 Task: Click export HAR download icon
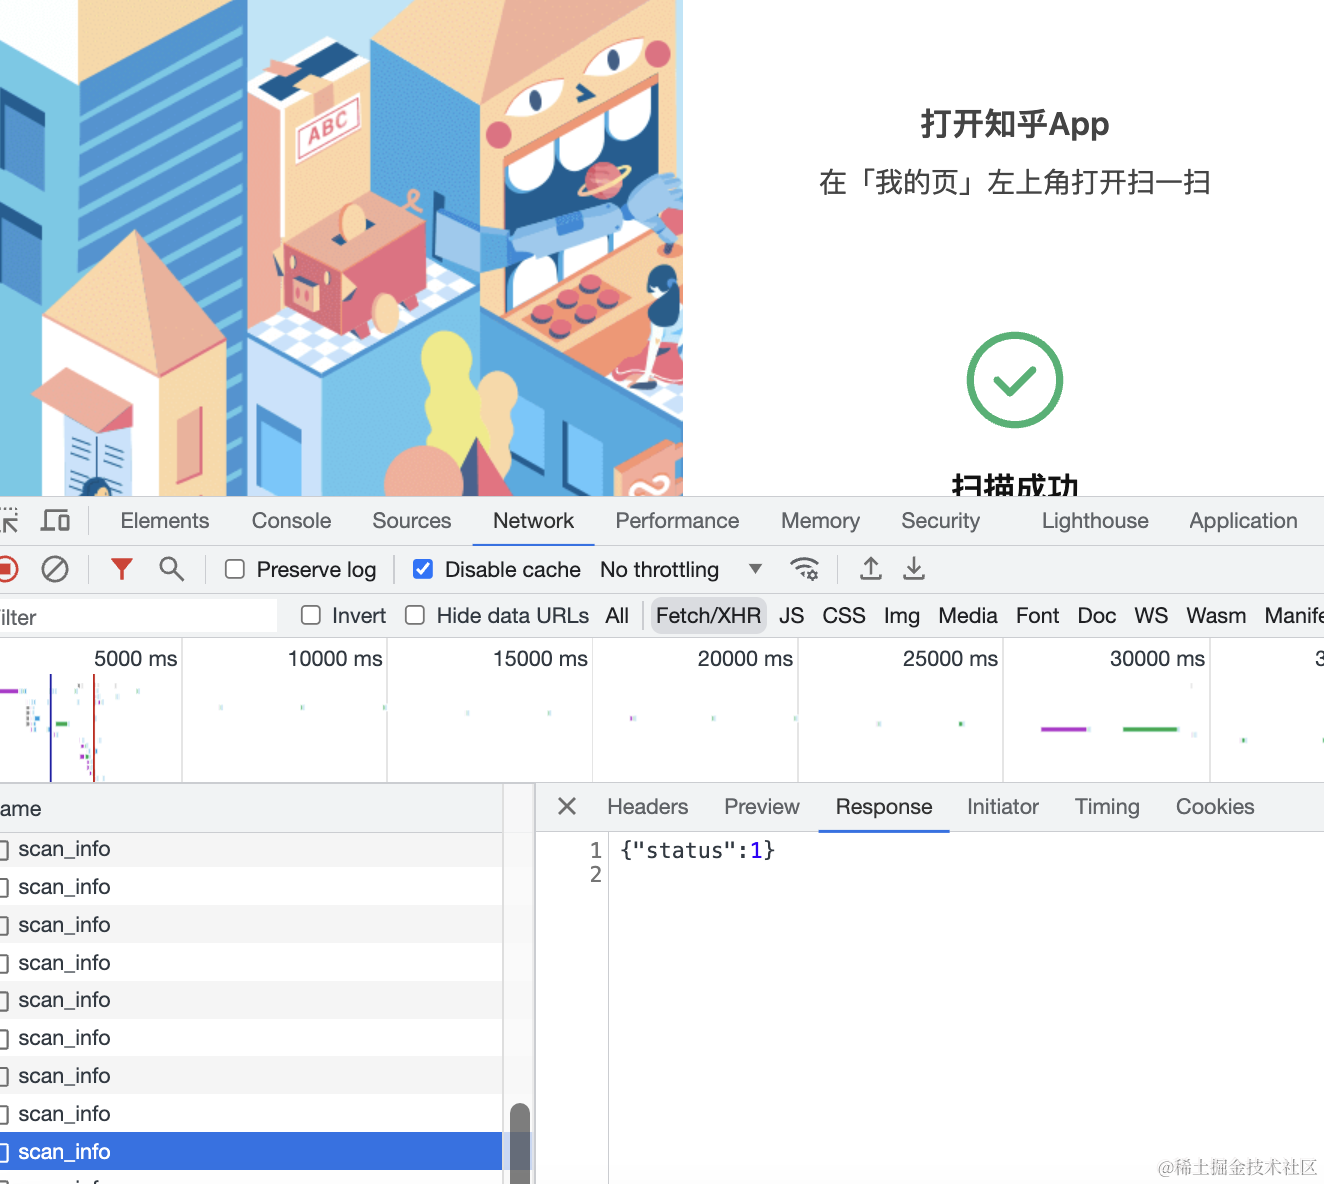[x=914, y=570]
